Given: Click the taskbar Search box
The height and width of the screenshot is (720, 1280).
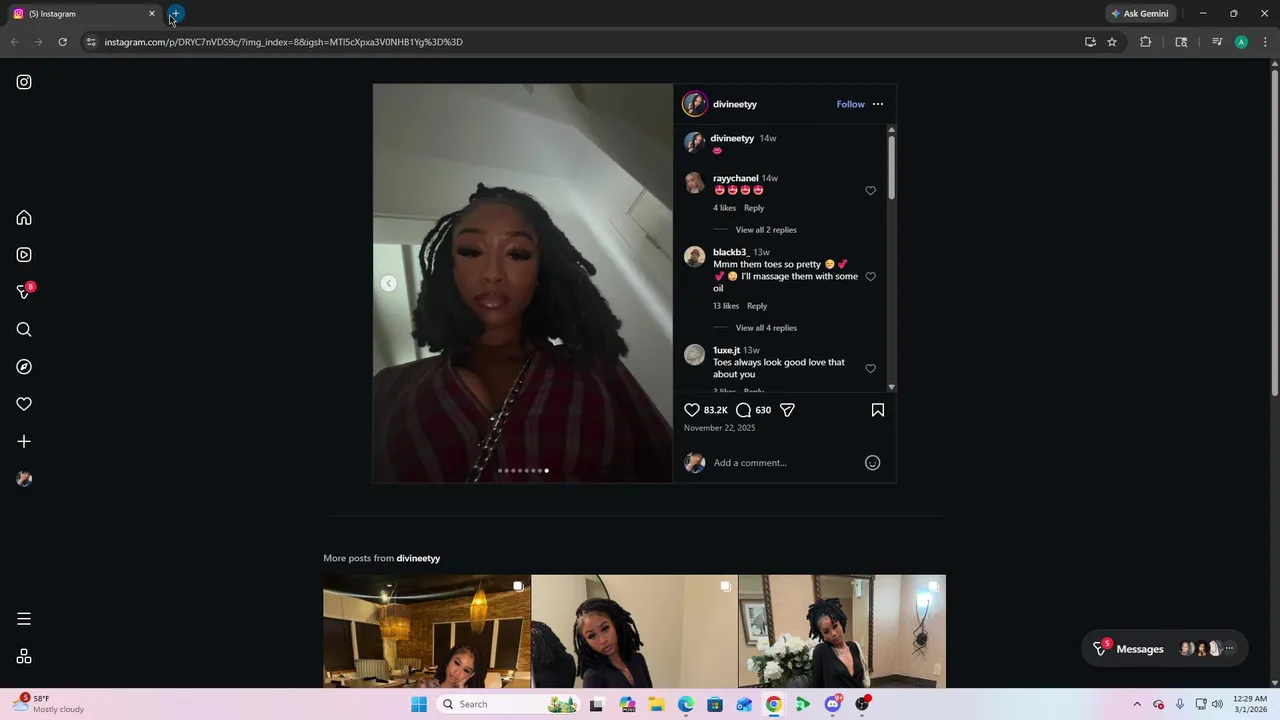Looking at the screenshot, I should pos(510,704).
